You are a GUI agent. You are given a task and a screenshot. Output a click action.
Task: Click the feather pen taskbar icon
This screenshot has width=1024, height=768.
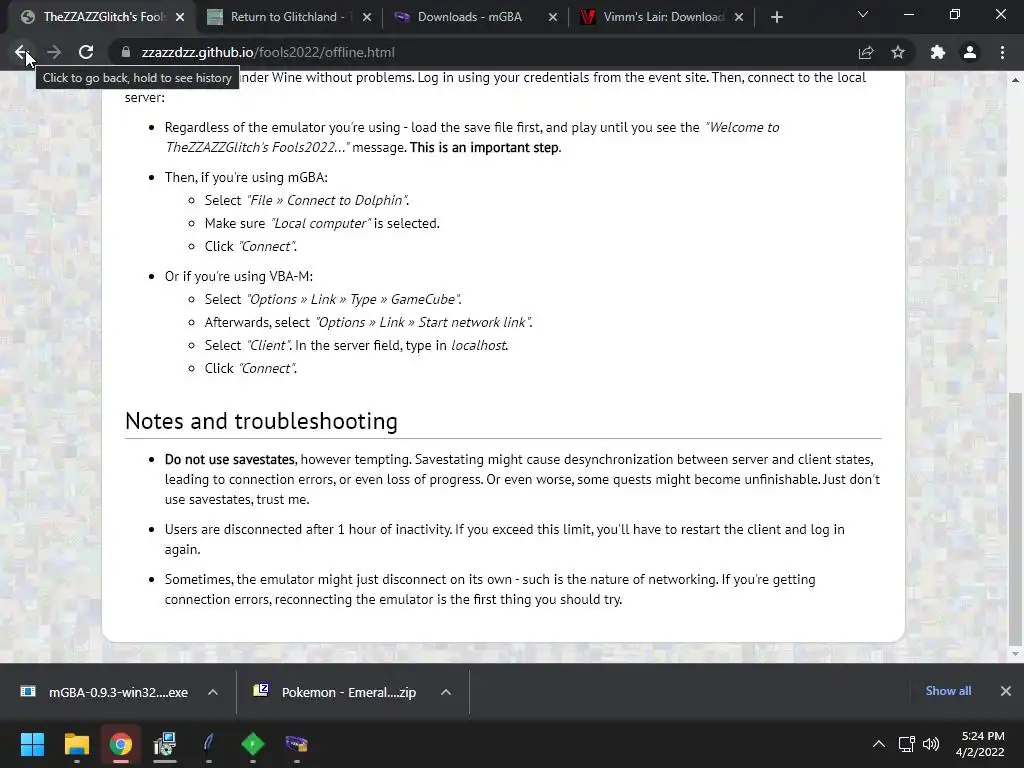click(x=208, y=744)
